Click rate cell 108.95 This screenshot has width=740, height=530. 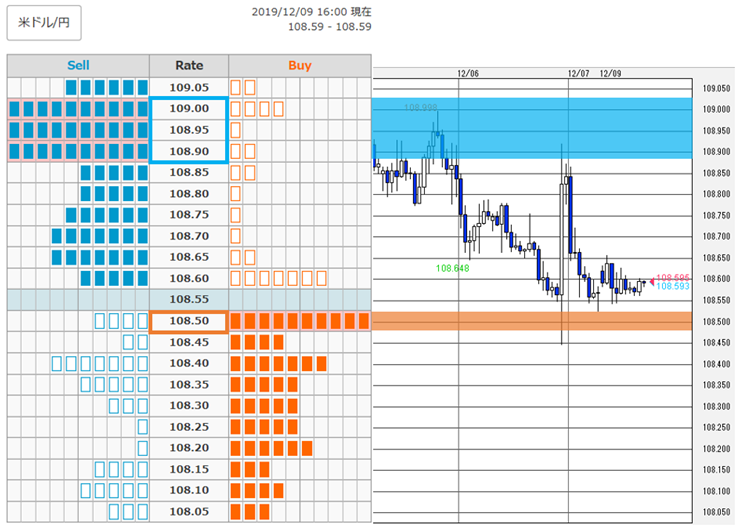click(x=189, y=130)
